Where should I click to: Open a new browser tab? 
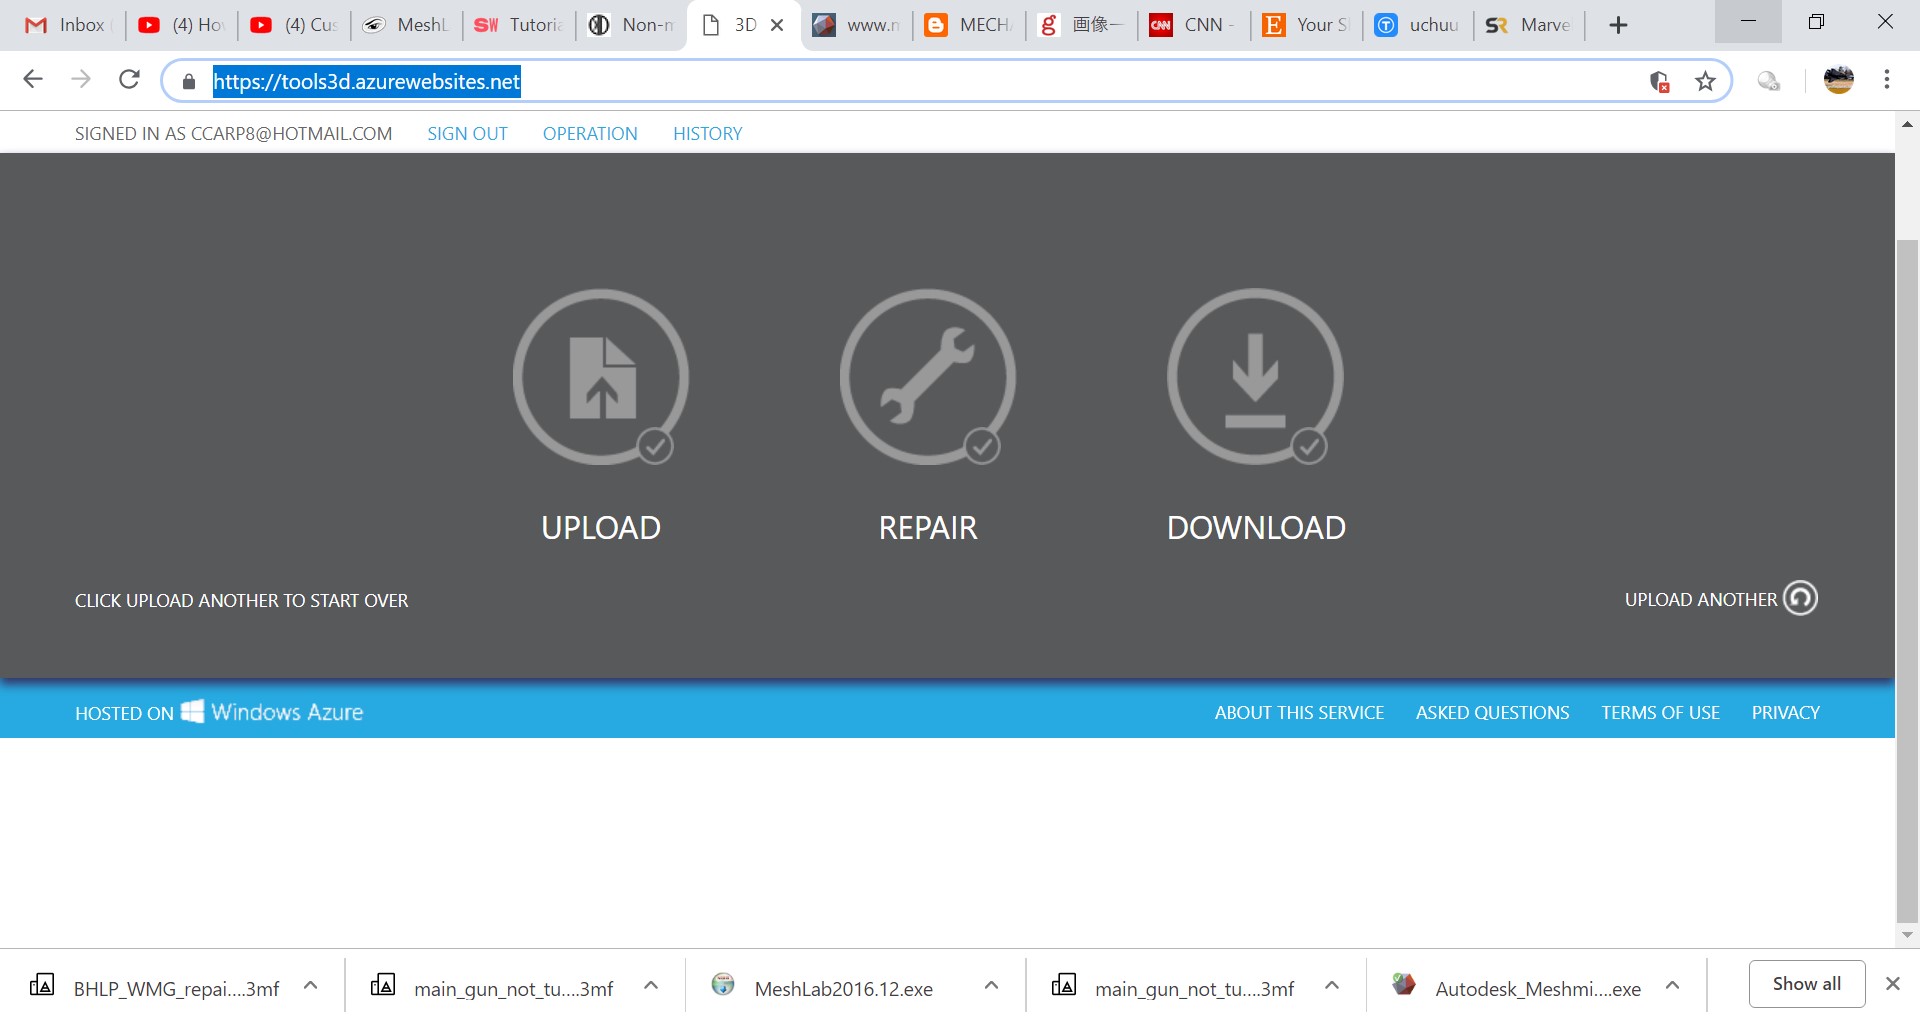[x=1618, y=24]
